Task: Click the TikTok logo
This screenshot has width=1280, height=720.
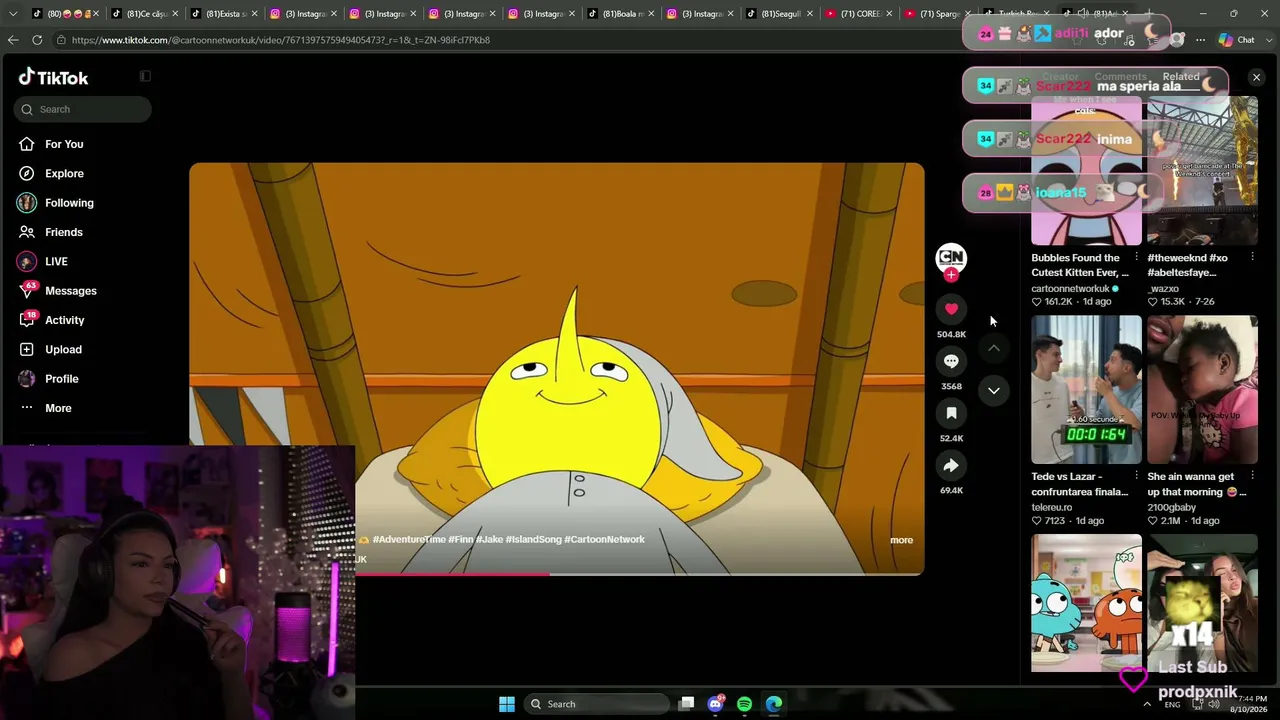Action: pos(54,77)
